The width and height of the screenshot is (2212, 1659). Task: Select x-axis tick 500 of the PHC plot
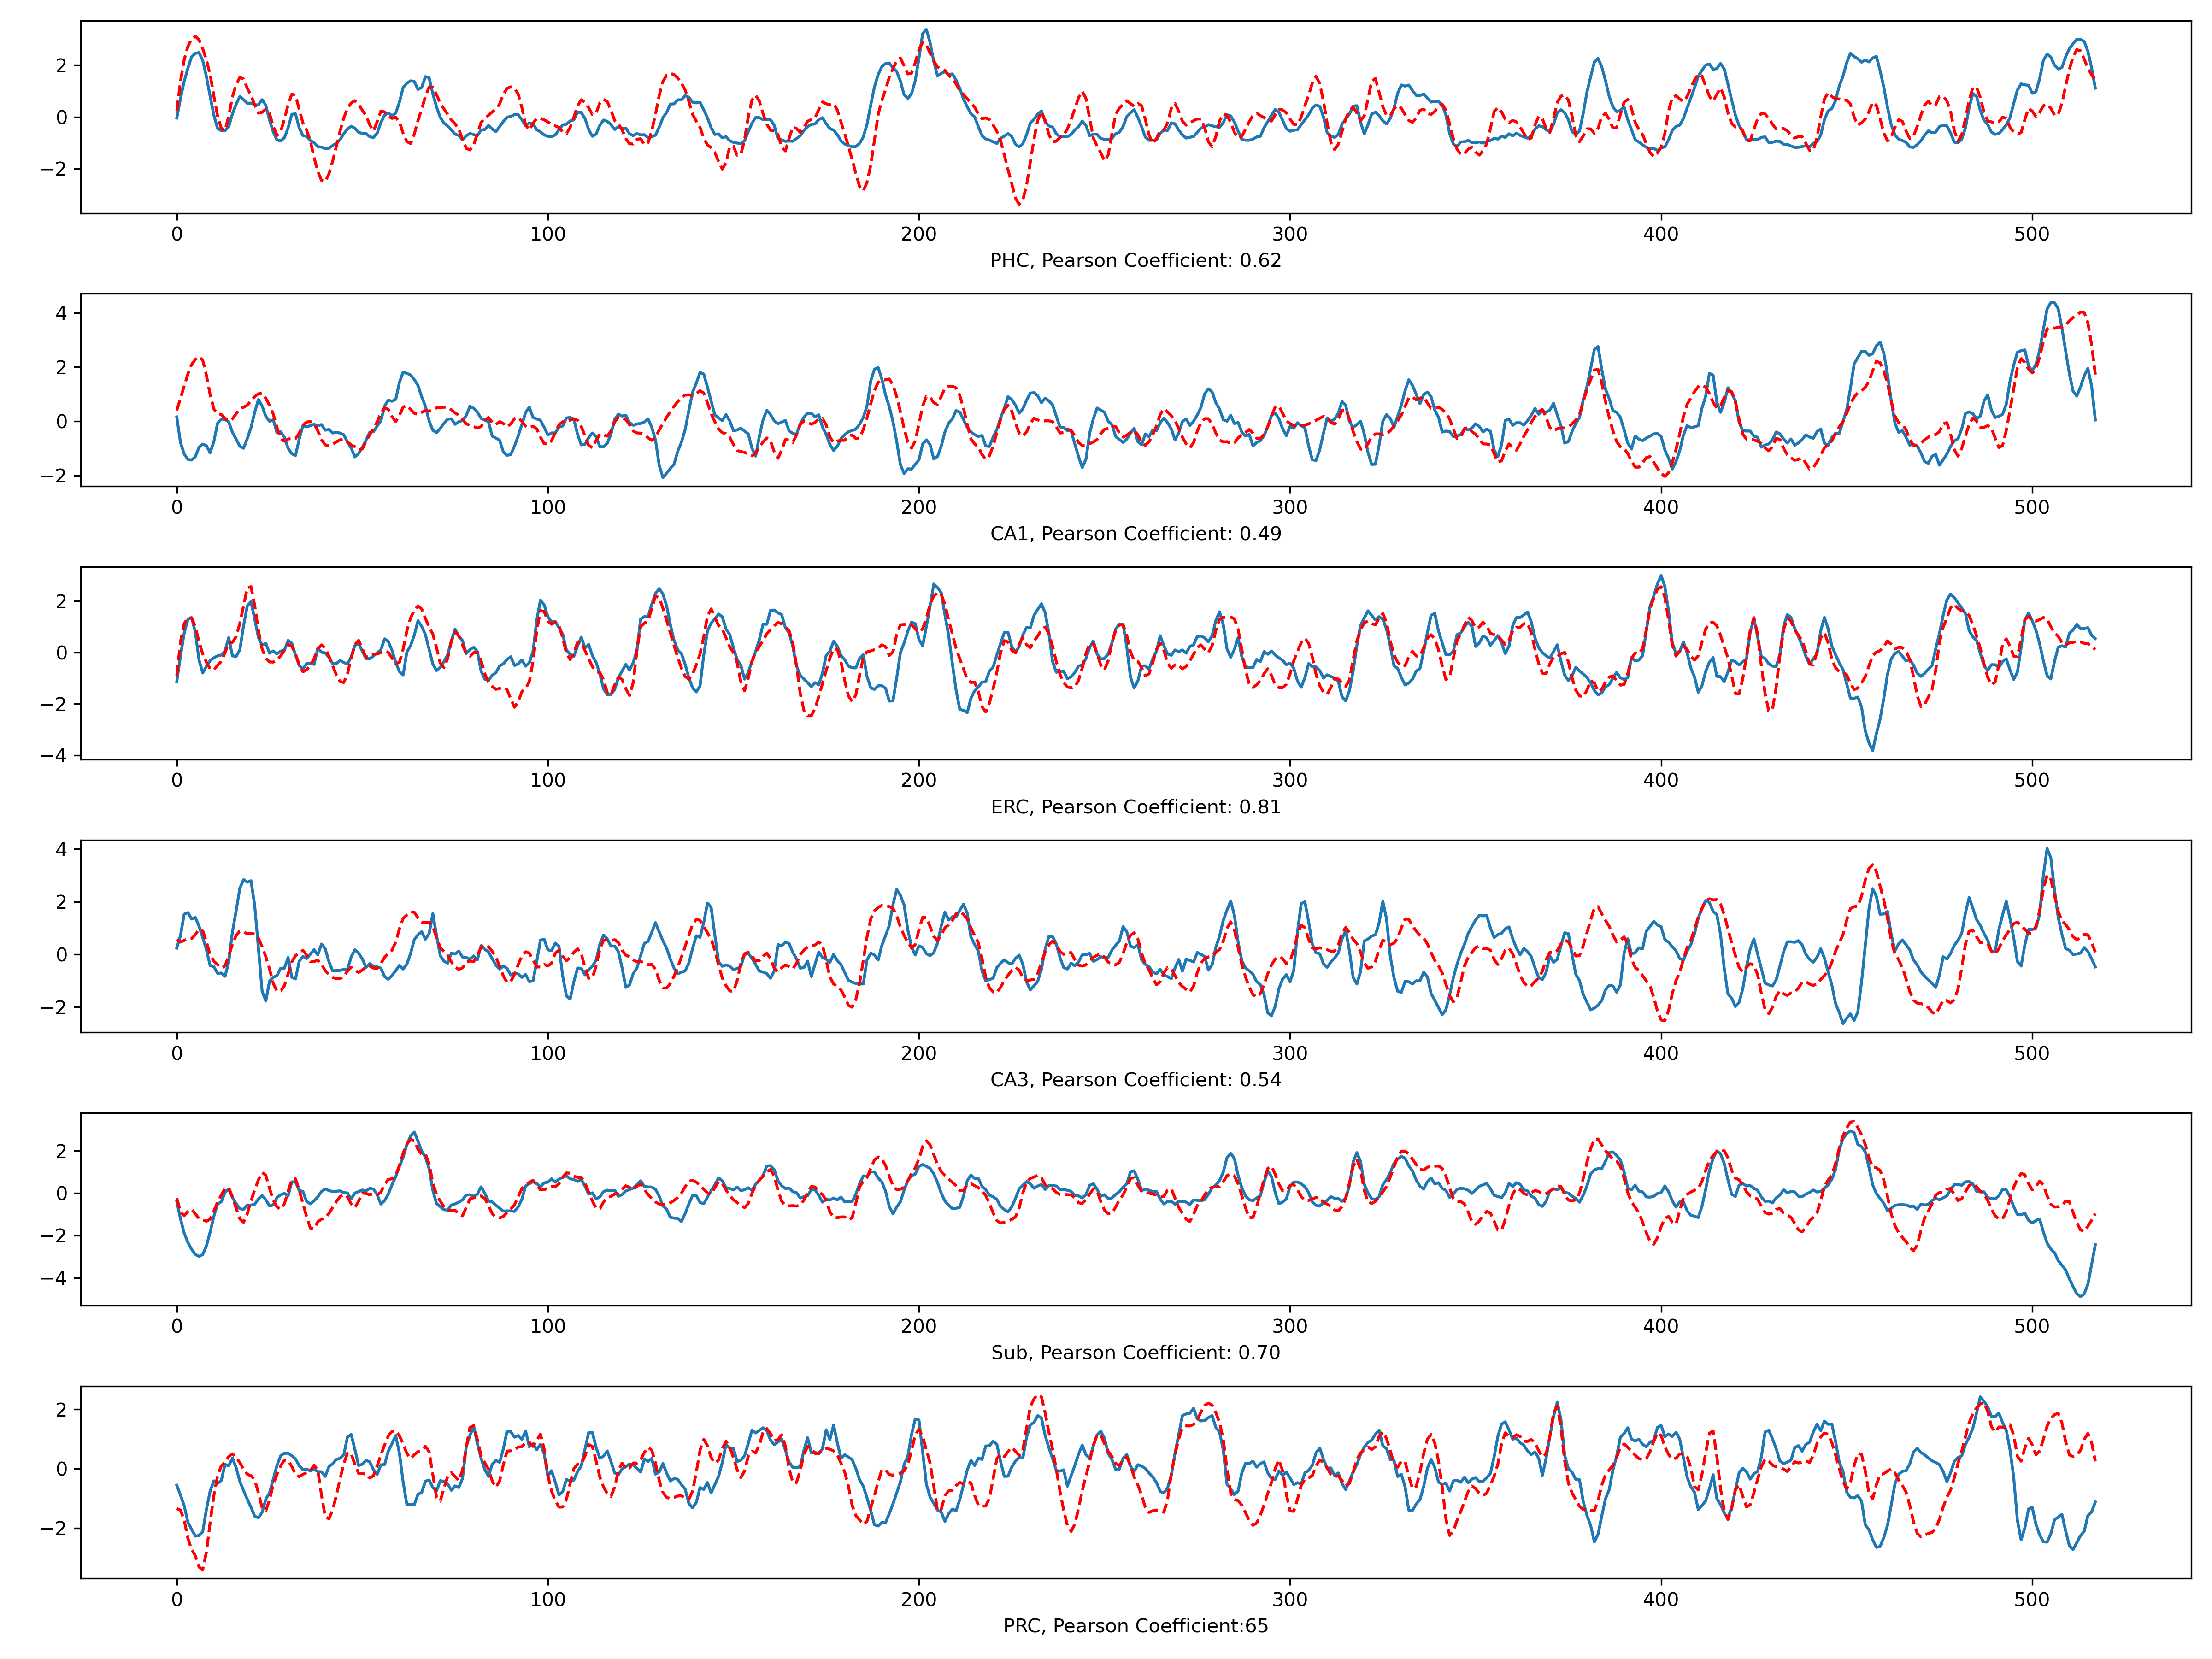(x=2031, y=234)
